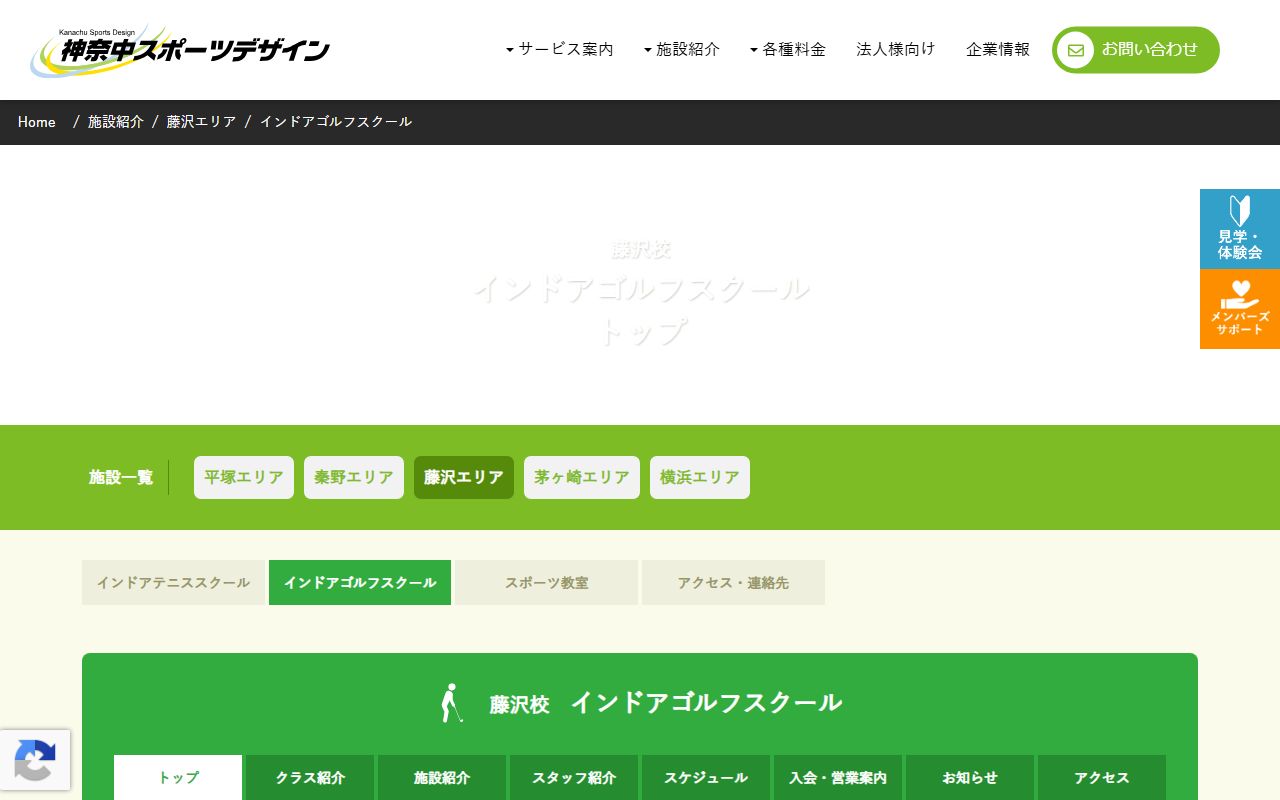
Task: Open the 企業情報 menu item
Action: tap(998, 49)
